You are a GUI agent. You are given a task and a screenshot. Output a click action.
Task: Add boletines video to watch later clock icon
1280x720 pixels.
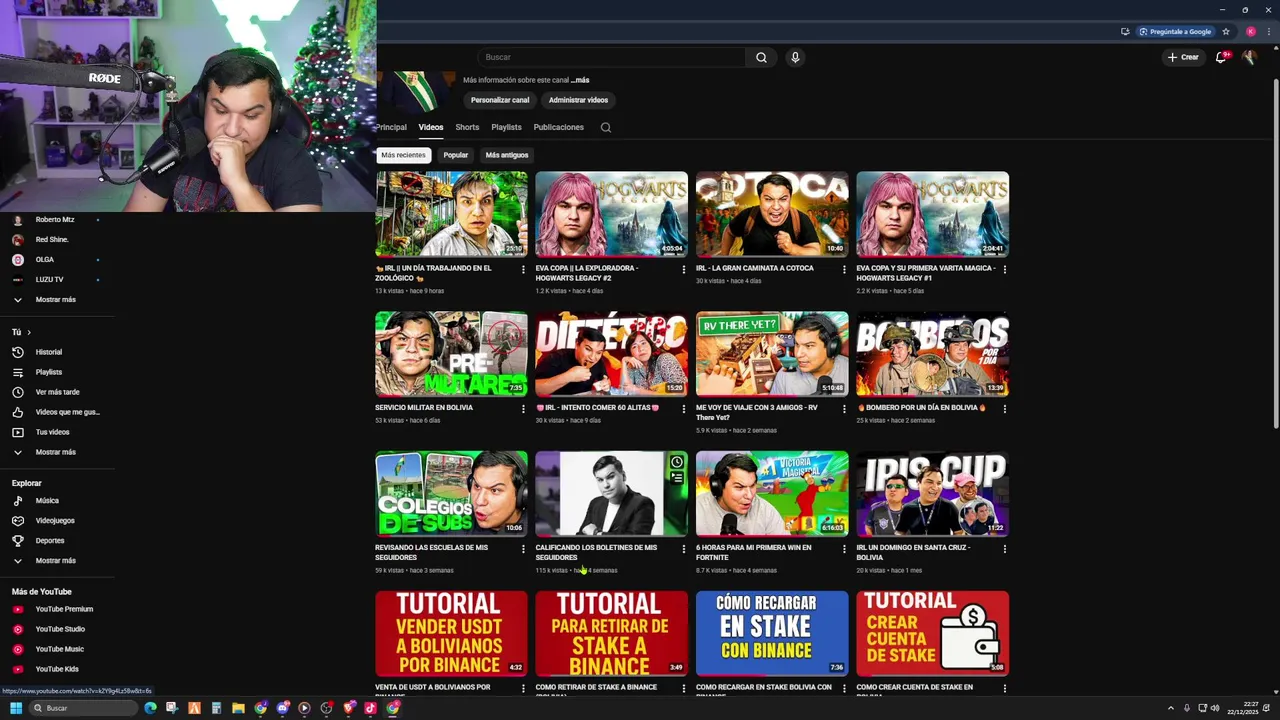click(x=677, y=462)
